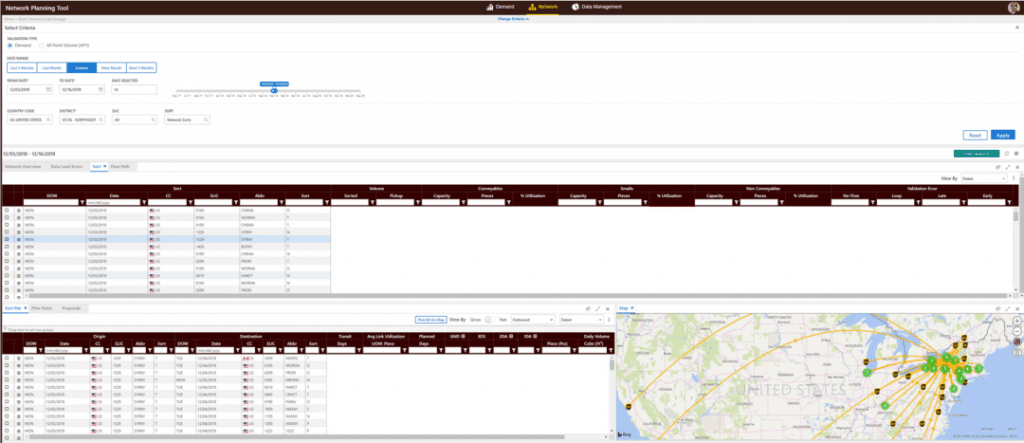Select All Point Volume (APV) radio option

click(42, 45)
